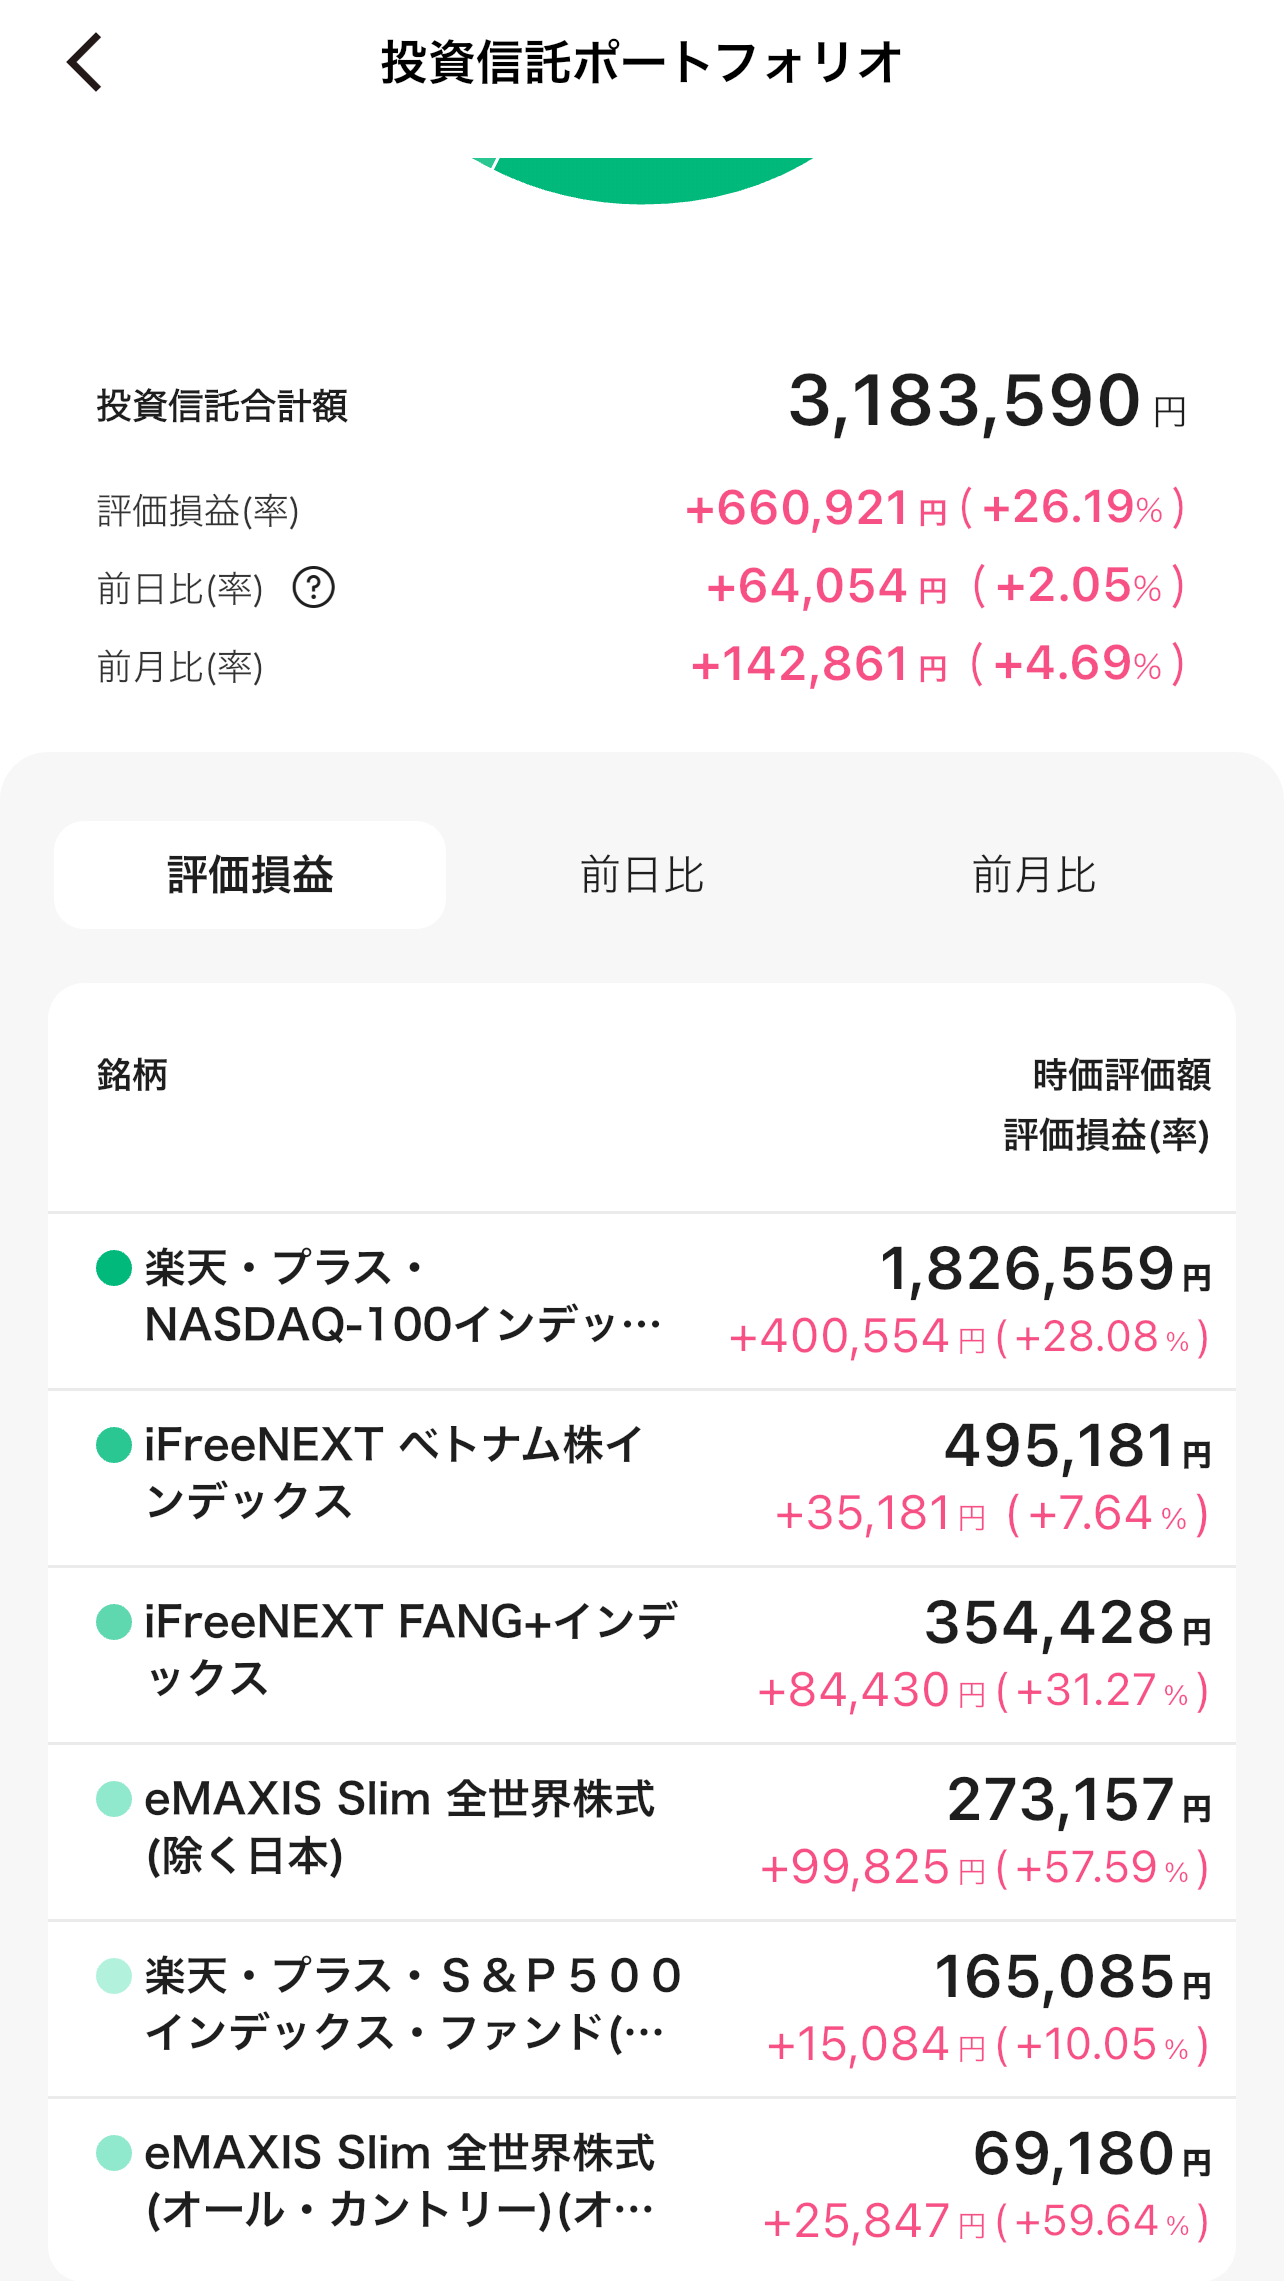Open 楽天・プラス・NASDAQ-100インデックス fund
This screenshot has width=1284, height=2281.
pos(402,1297)
